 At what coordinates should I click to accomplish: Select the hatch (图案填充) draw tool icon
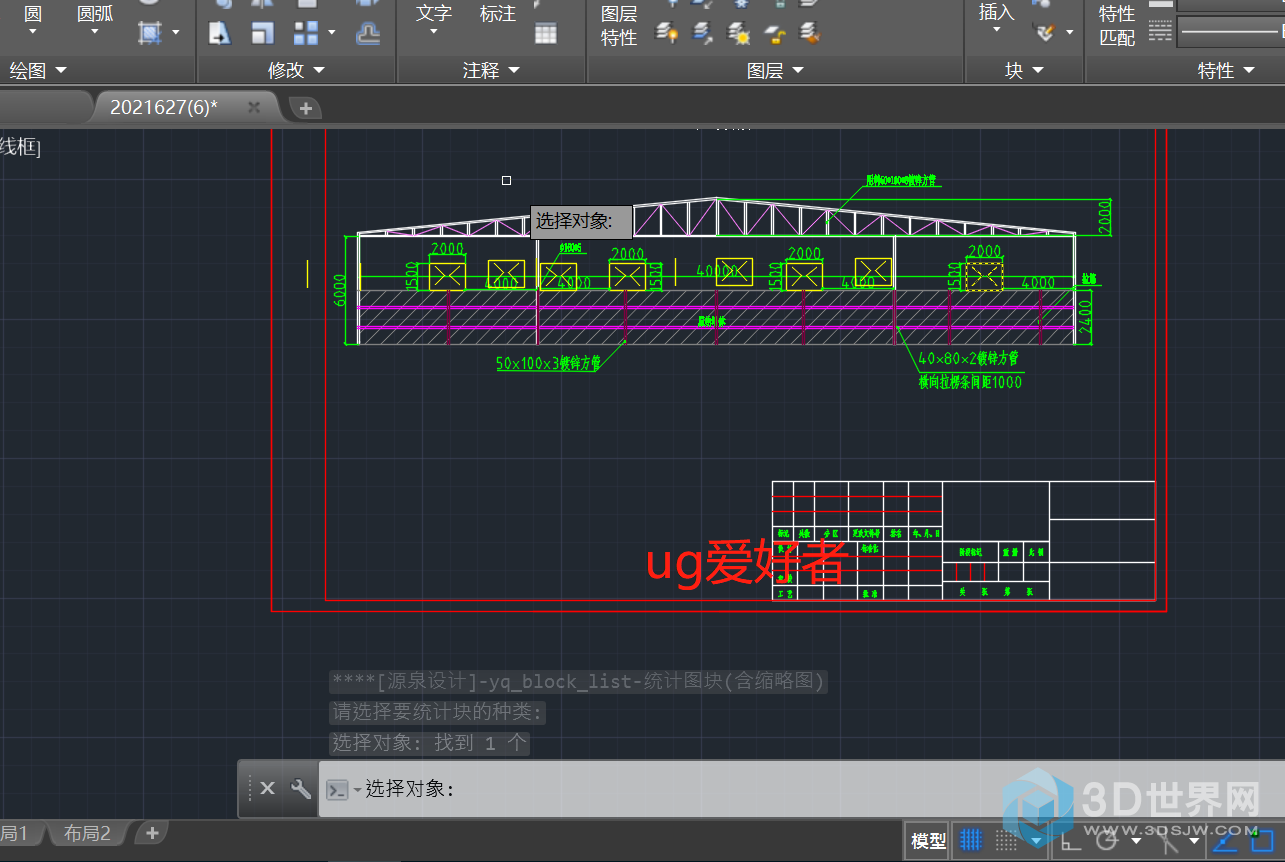pyautogui.click(x=149, y=32)
